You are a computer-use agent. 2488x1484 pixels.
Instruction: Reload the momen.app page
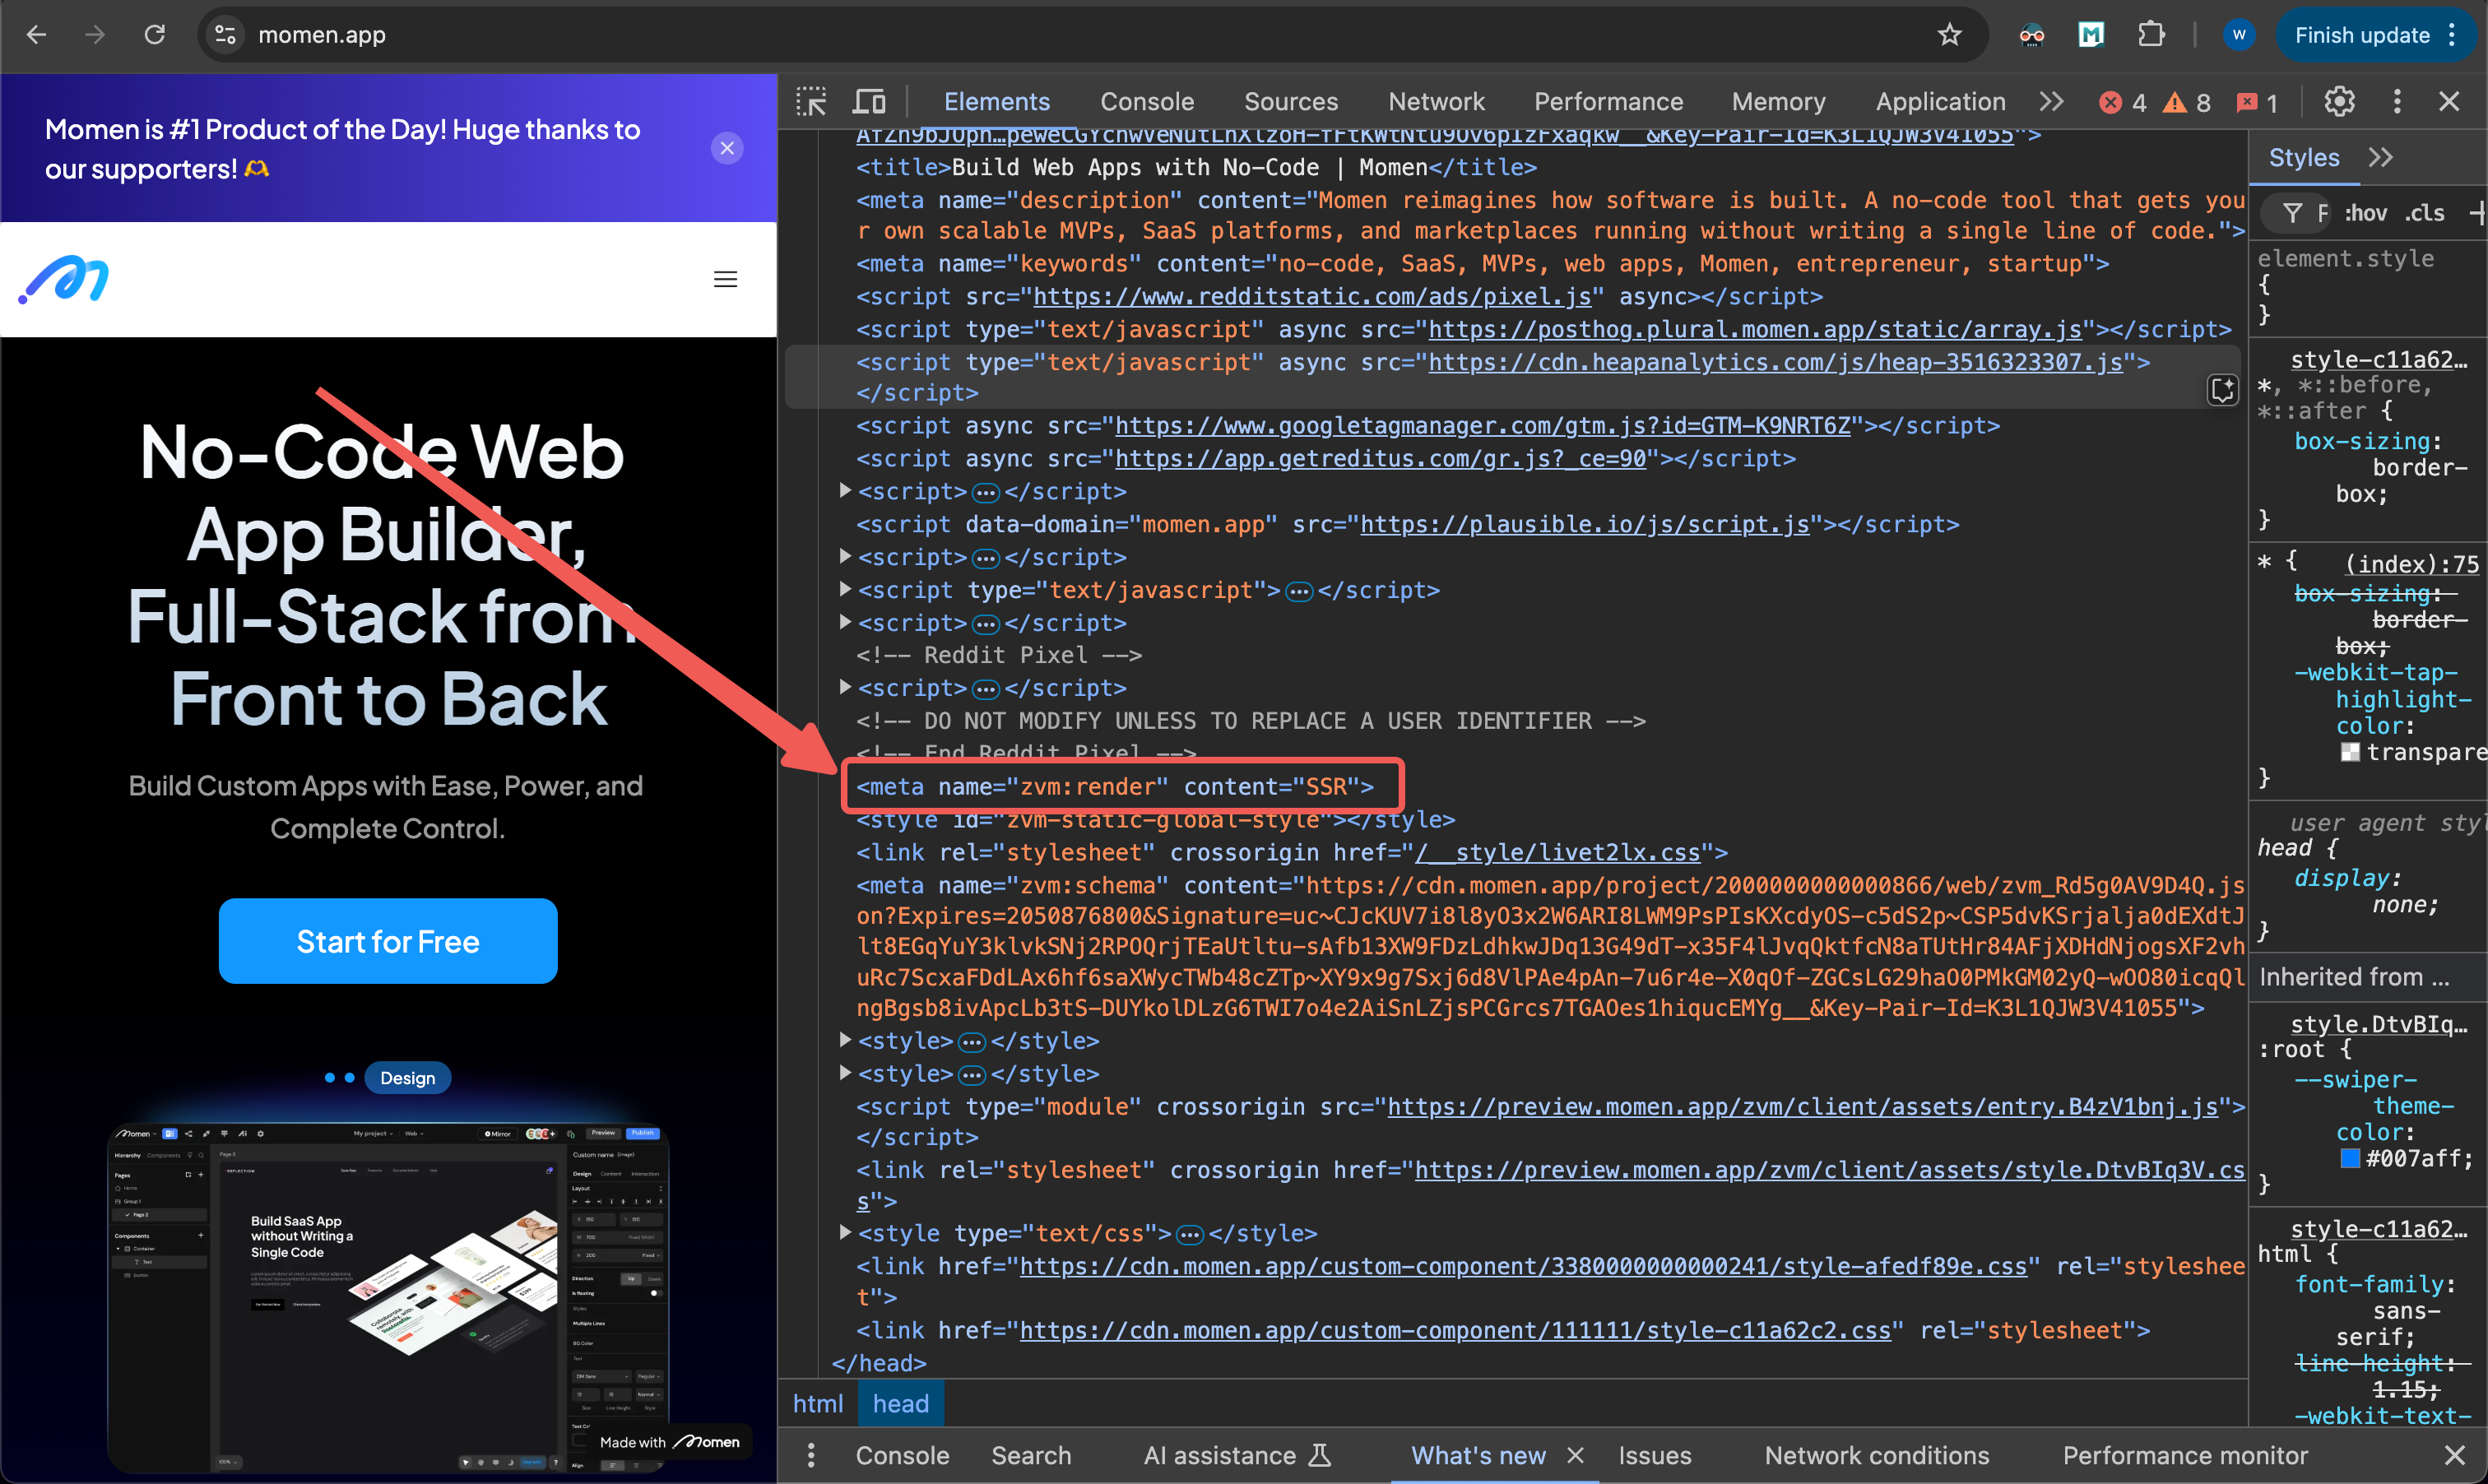click(x=154, y=35)
